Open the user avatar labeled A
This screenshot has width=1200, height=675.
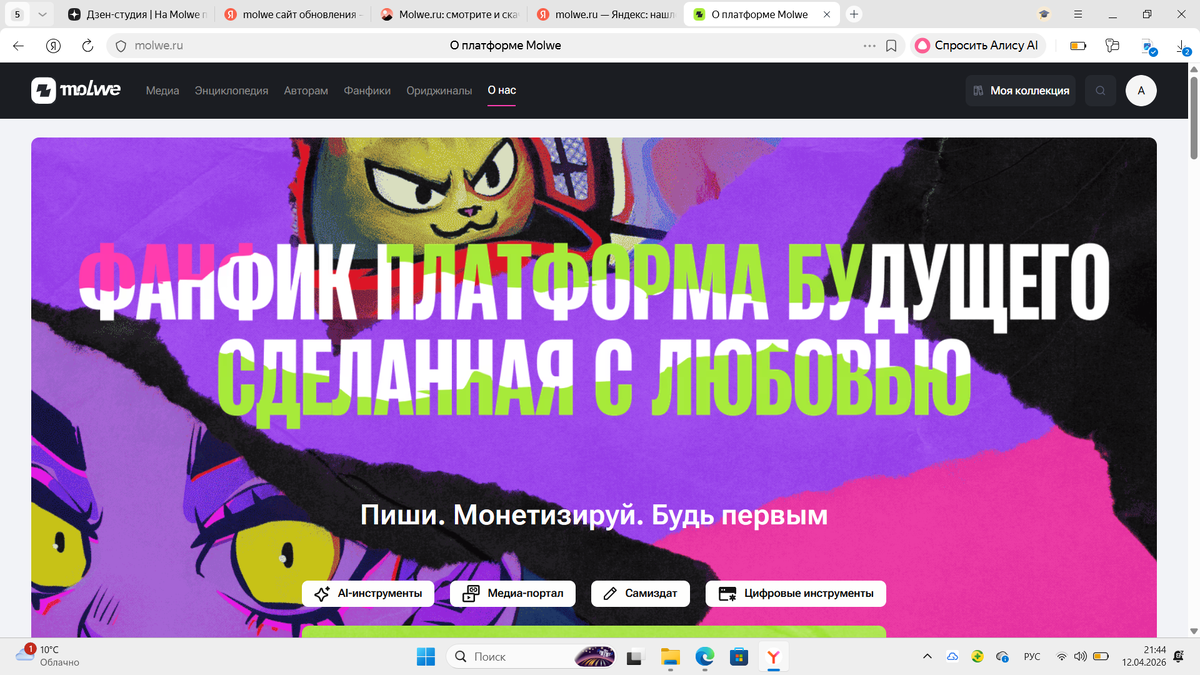1141,90
